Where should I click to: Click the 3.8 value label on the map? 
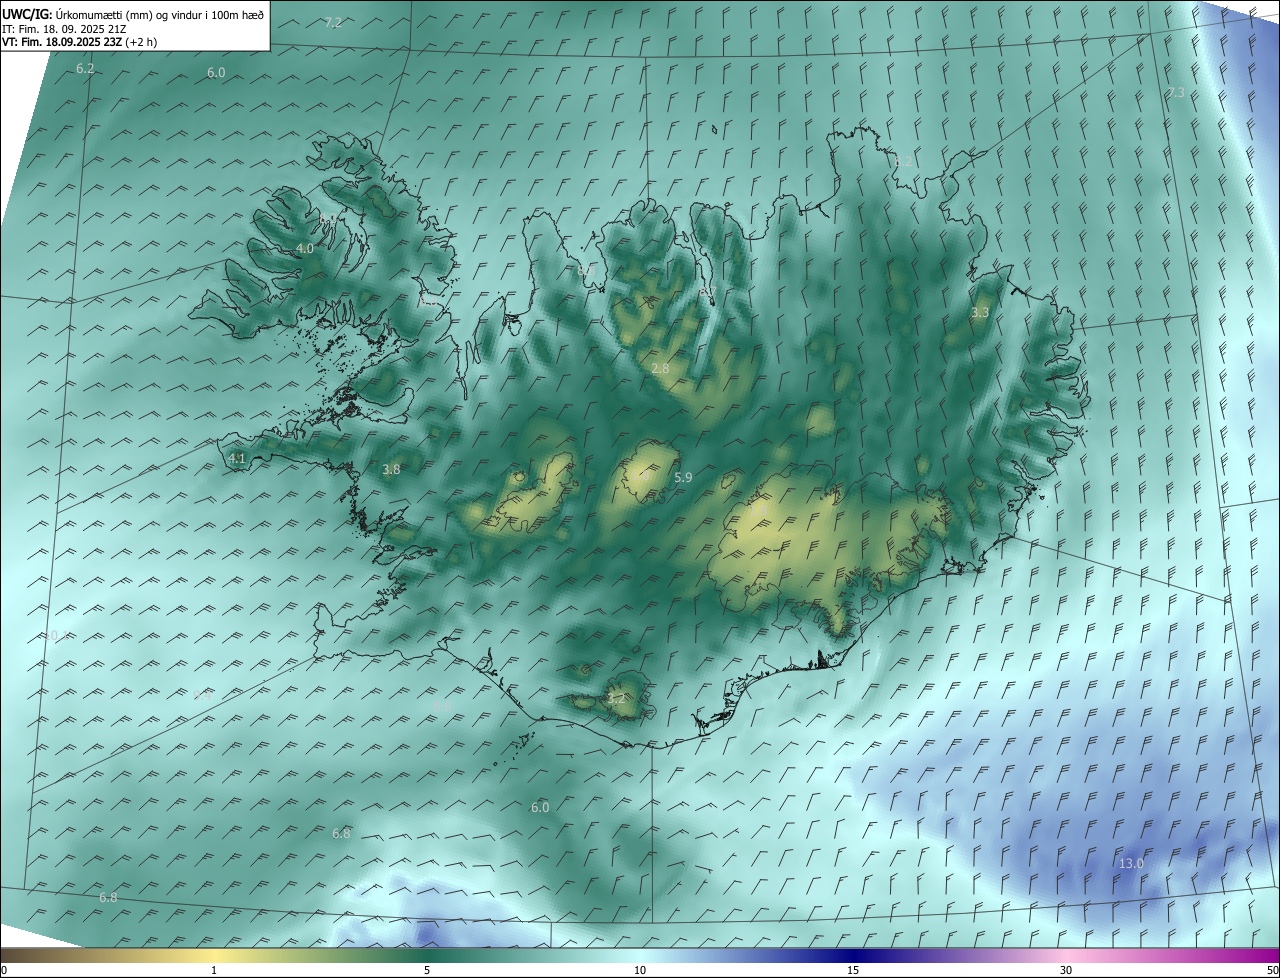click(x=391, y=469)
